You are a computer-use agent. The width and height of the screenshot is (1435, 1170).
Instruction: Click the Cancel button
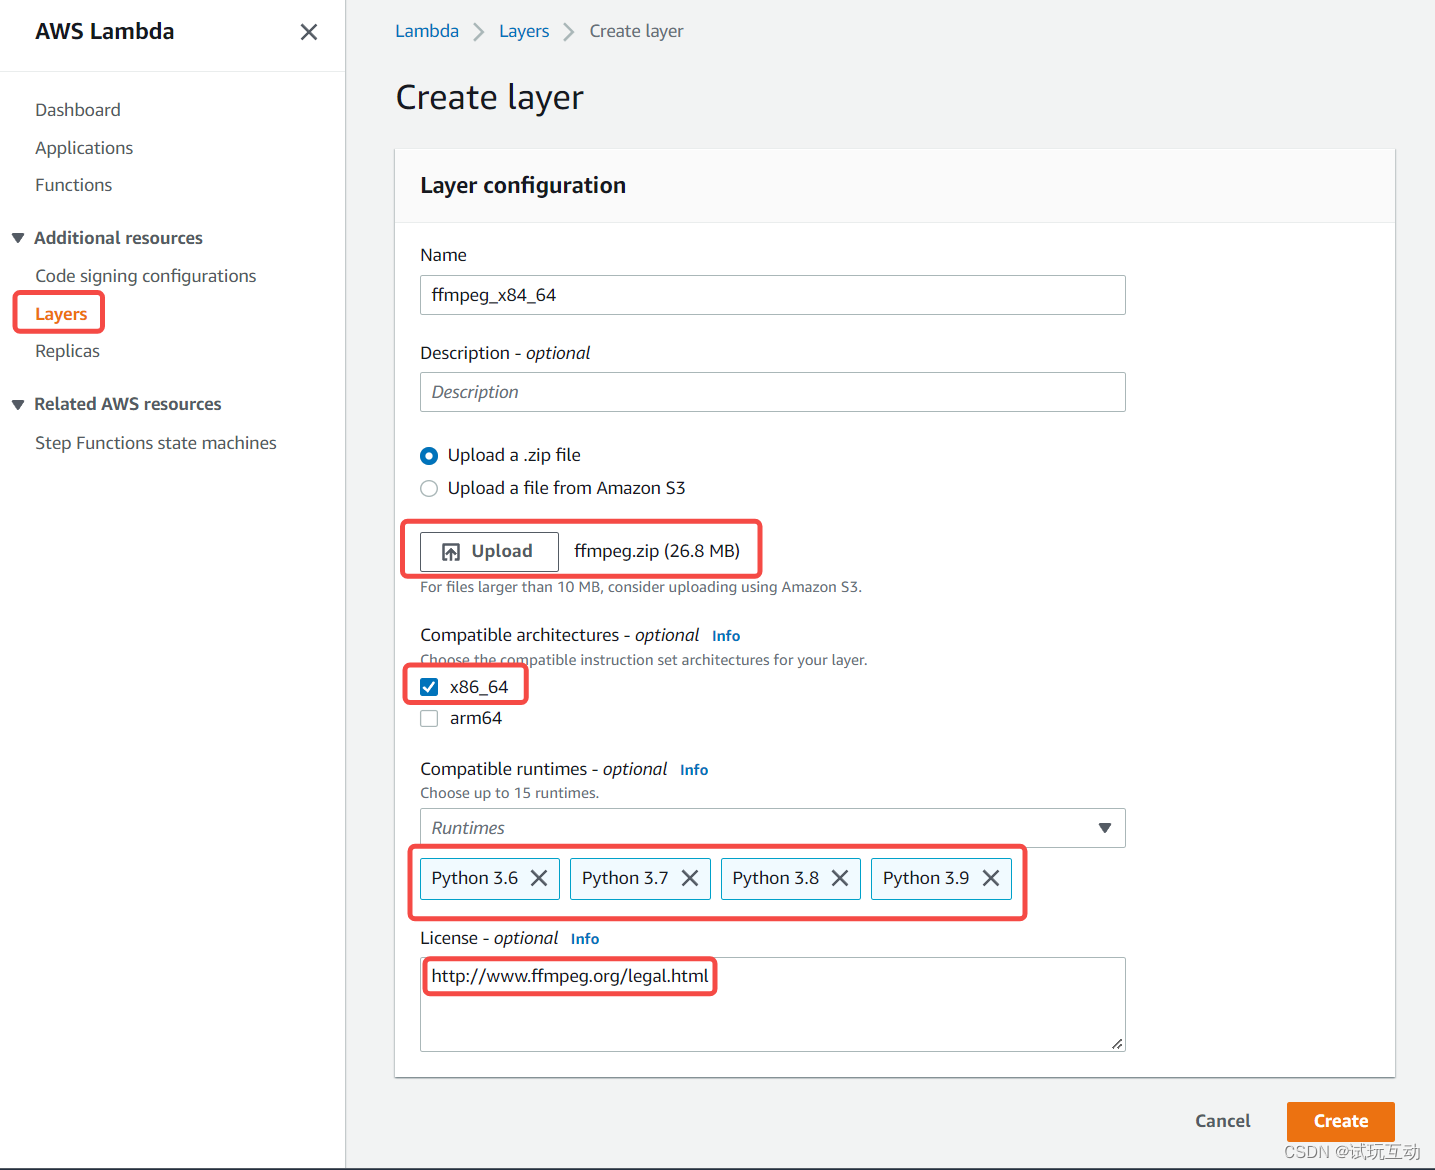[x=1222, y=1121]
